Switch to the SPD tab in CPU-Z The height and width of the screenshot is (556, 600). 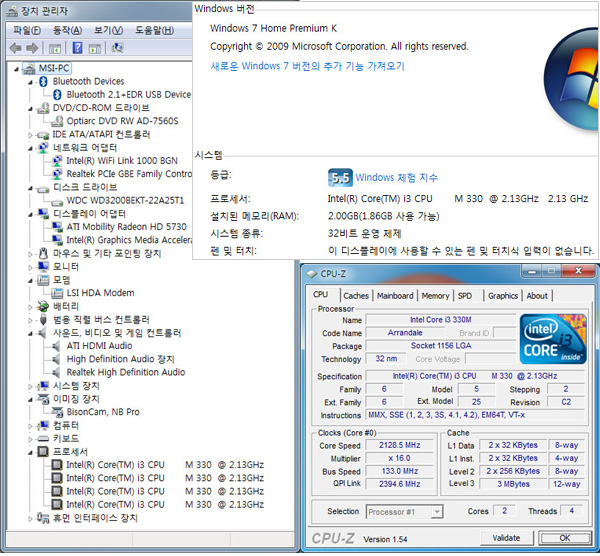(465, 296)
